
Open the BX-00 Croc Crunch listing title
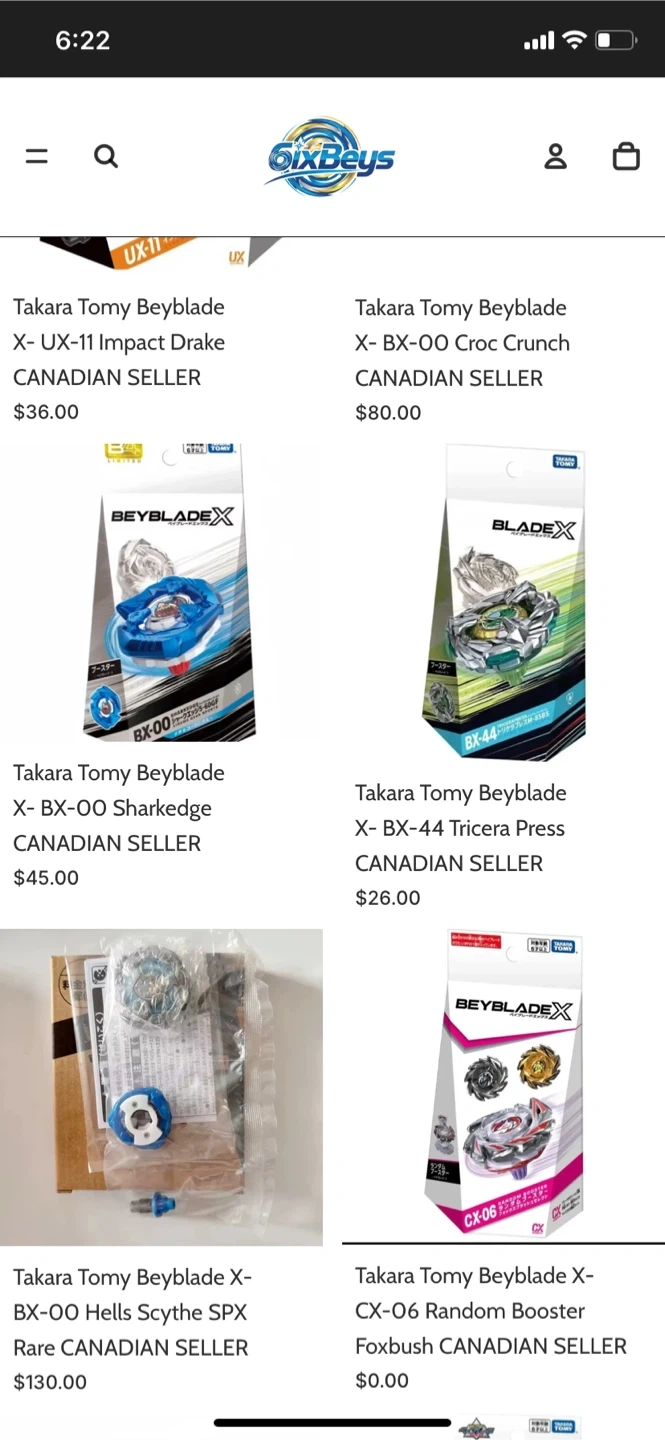462,343
